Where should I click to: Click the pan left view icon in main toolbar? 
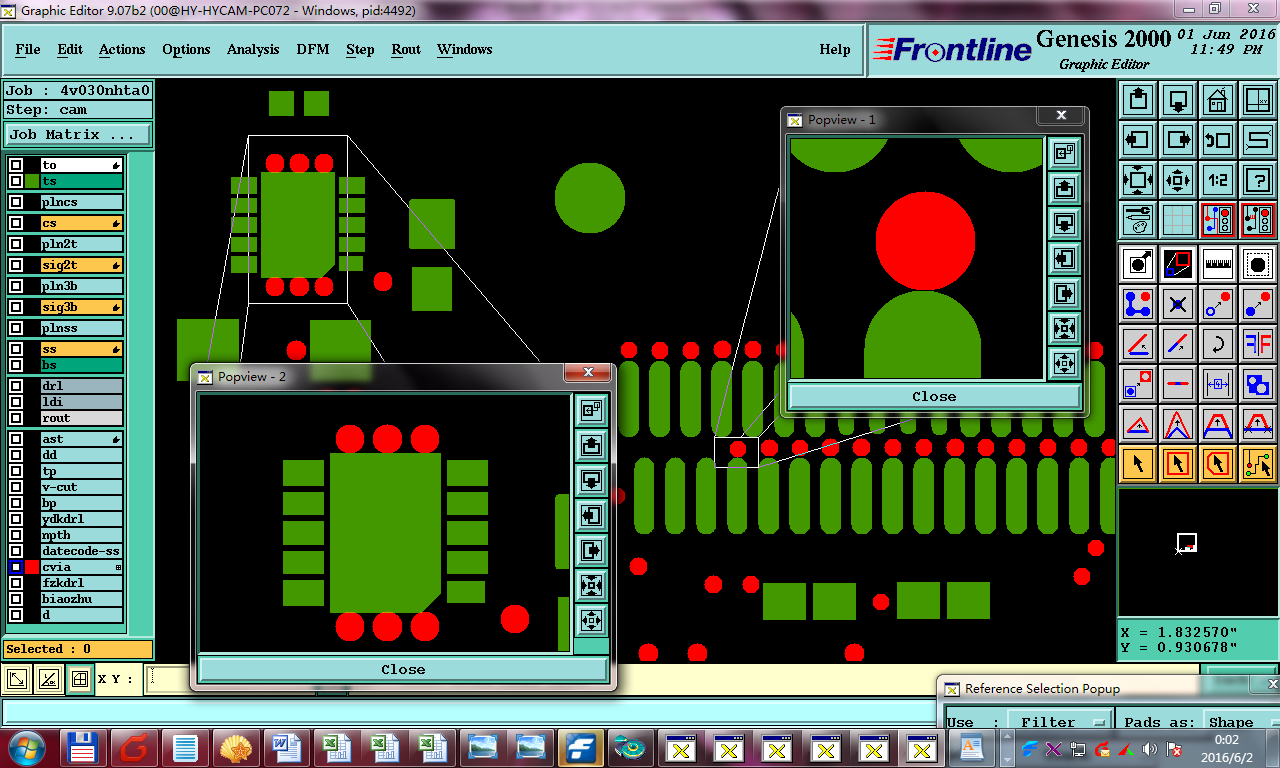coord(1138,141)
